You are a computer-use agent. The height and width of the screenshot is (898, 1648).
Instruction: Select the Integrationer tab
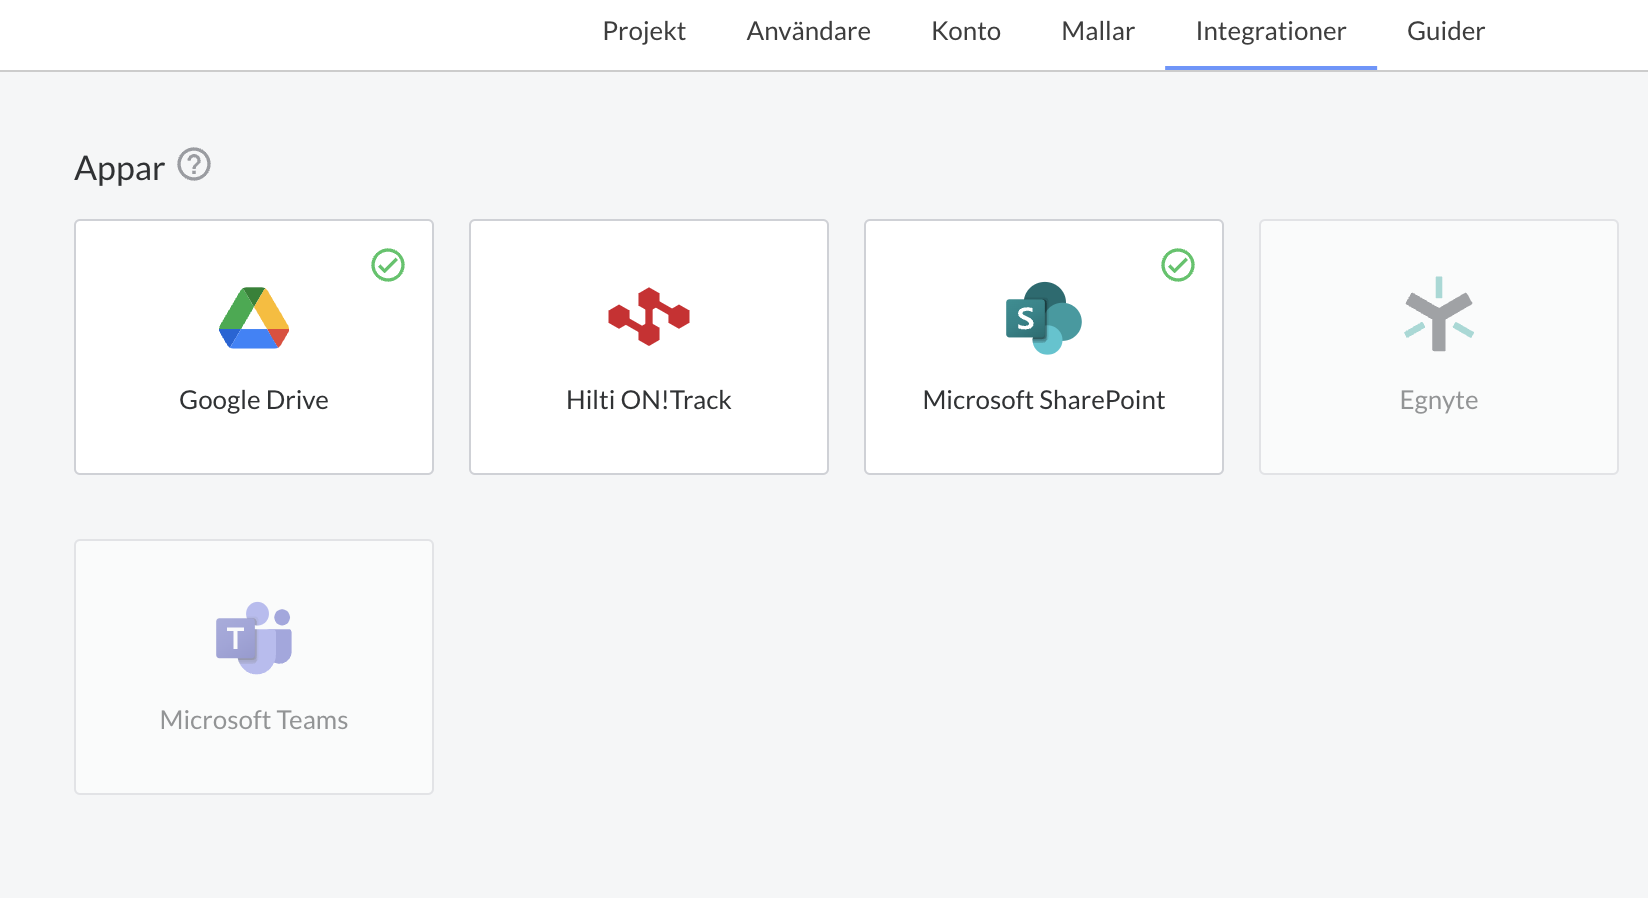[x=1271, y=32]
